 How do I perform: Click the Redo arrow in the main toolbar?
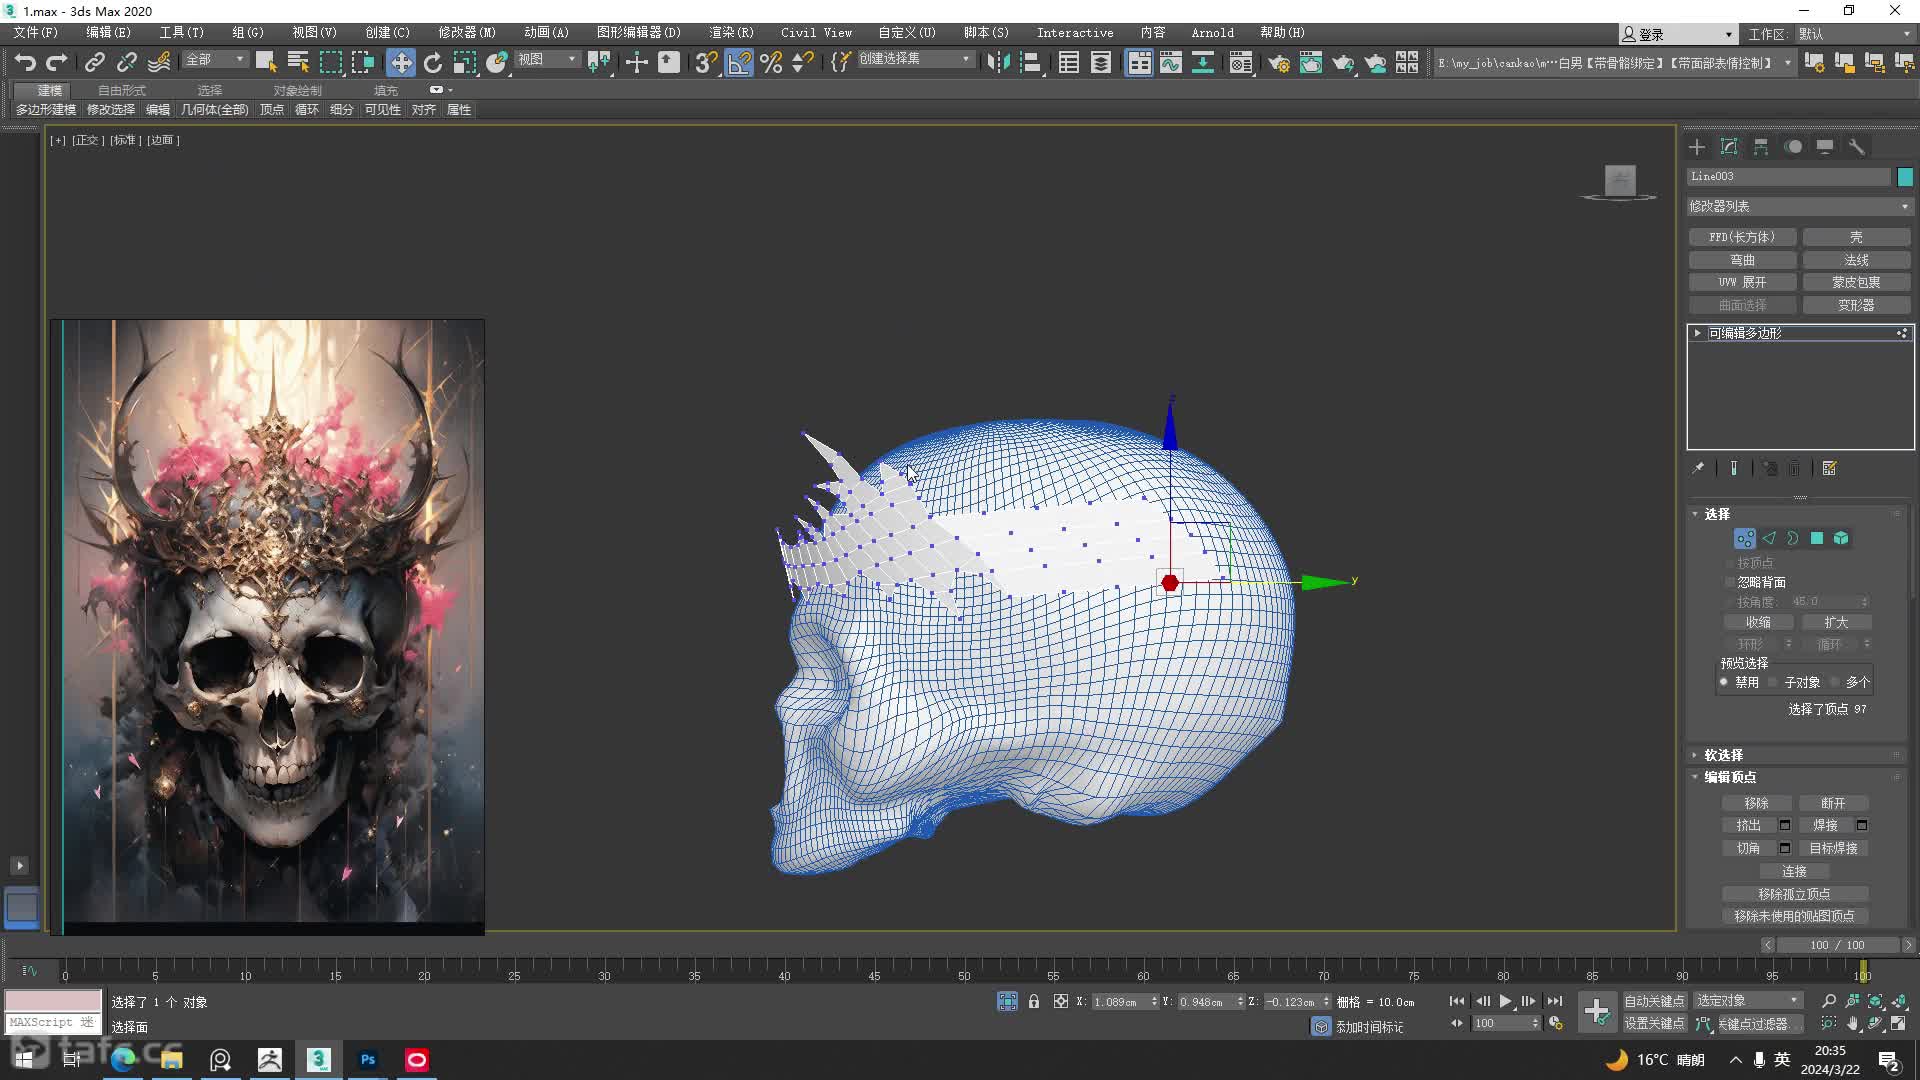pyautogui.click(x=57, y=62)
